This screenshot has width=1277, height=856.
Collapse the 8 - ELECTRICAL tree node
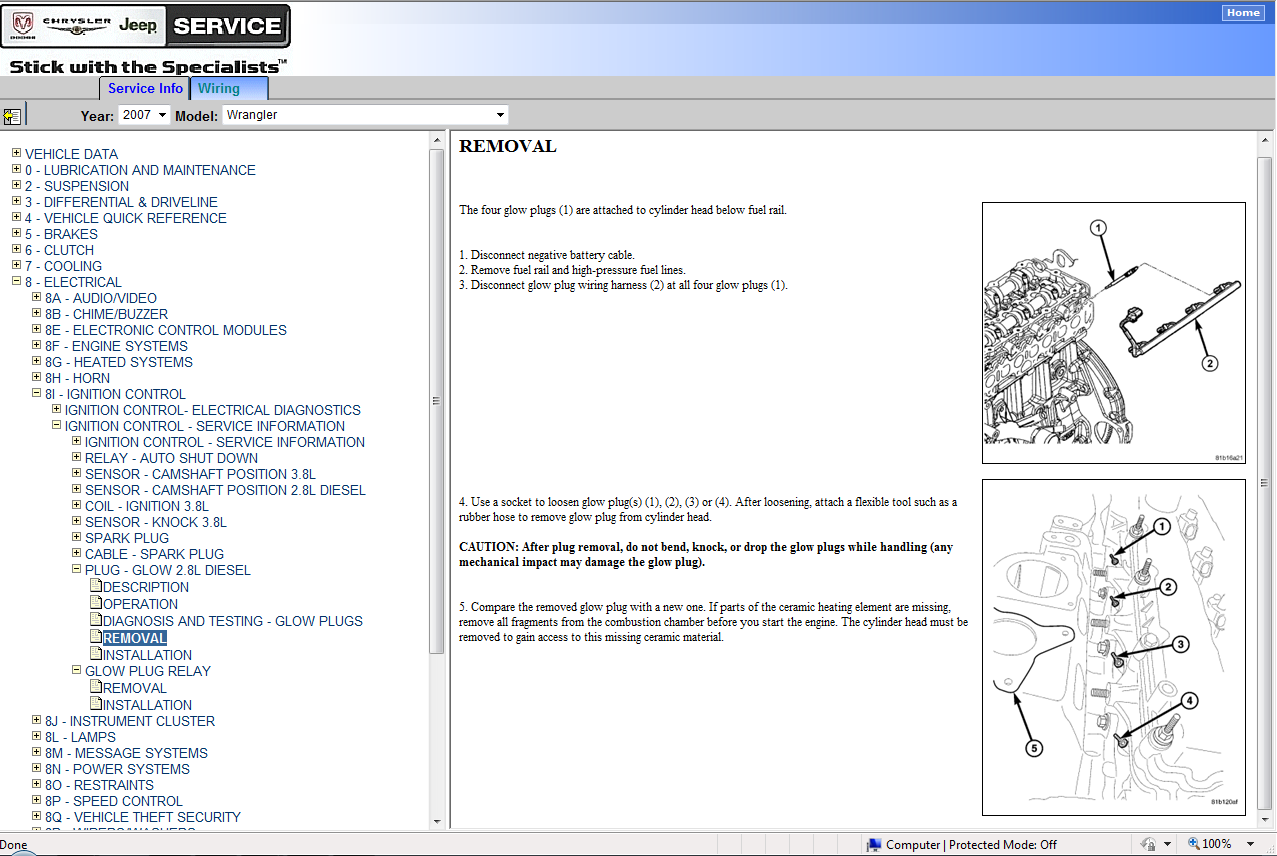click(16, 282)
